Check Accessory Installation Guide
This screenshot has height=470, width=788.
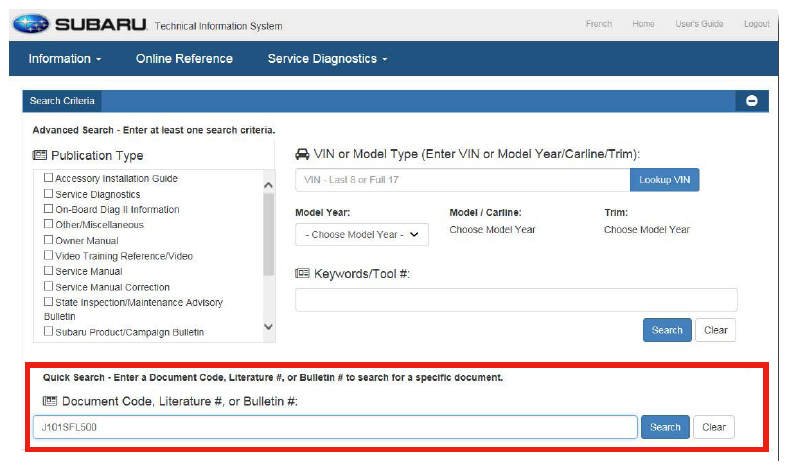click(x=48, y=177)
